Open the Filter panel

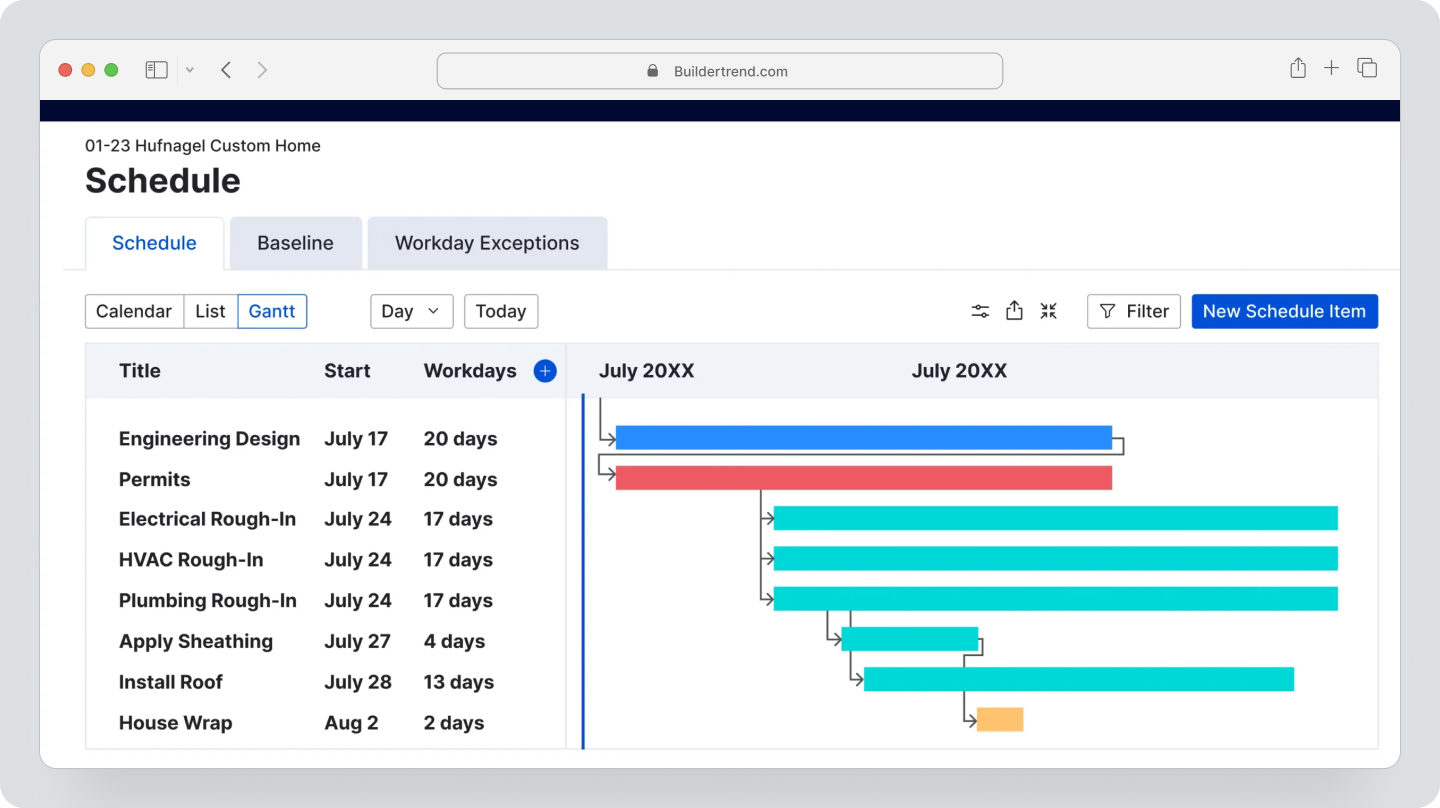click(1133, 311)
